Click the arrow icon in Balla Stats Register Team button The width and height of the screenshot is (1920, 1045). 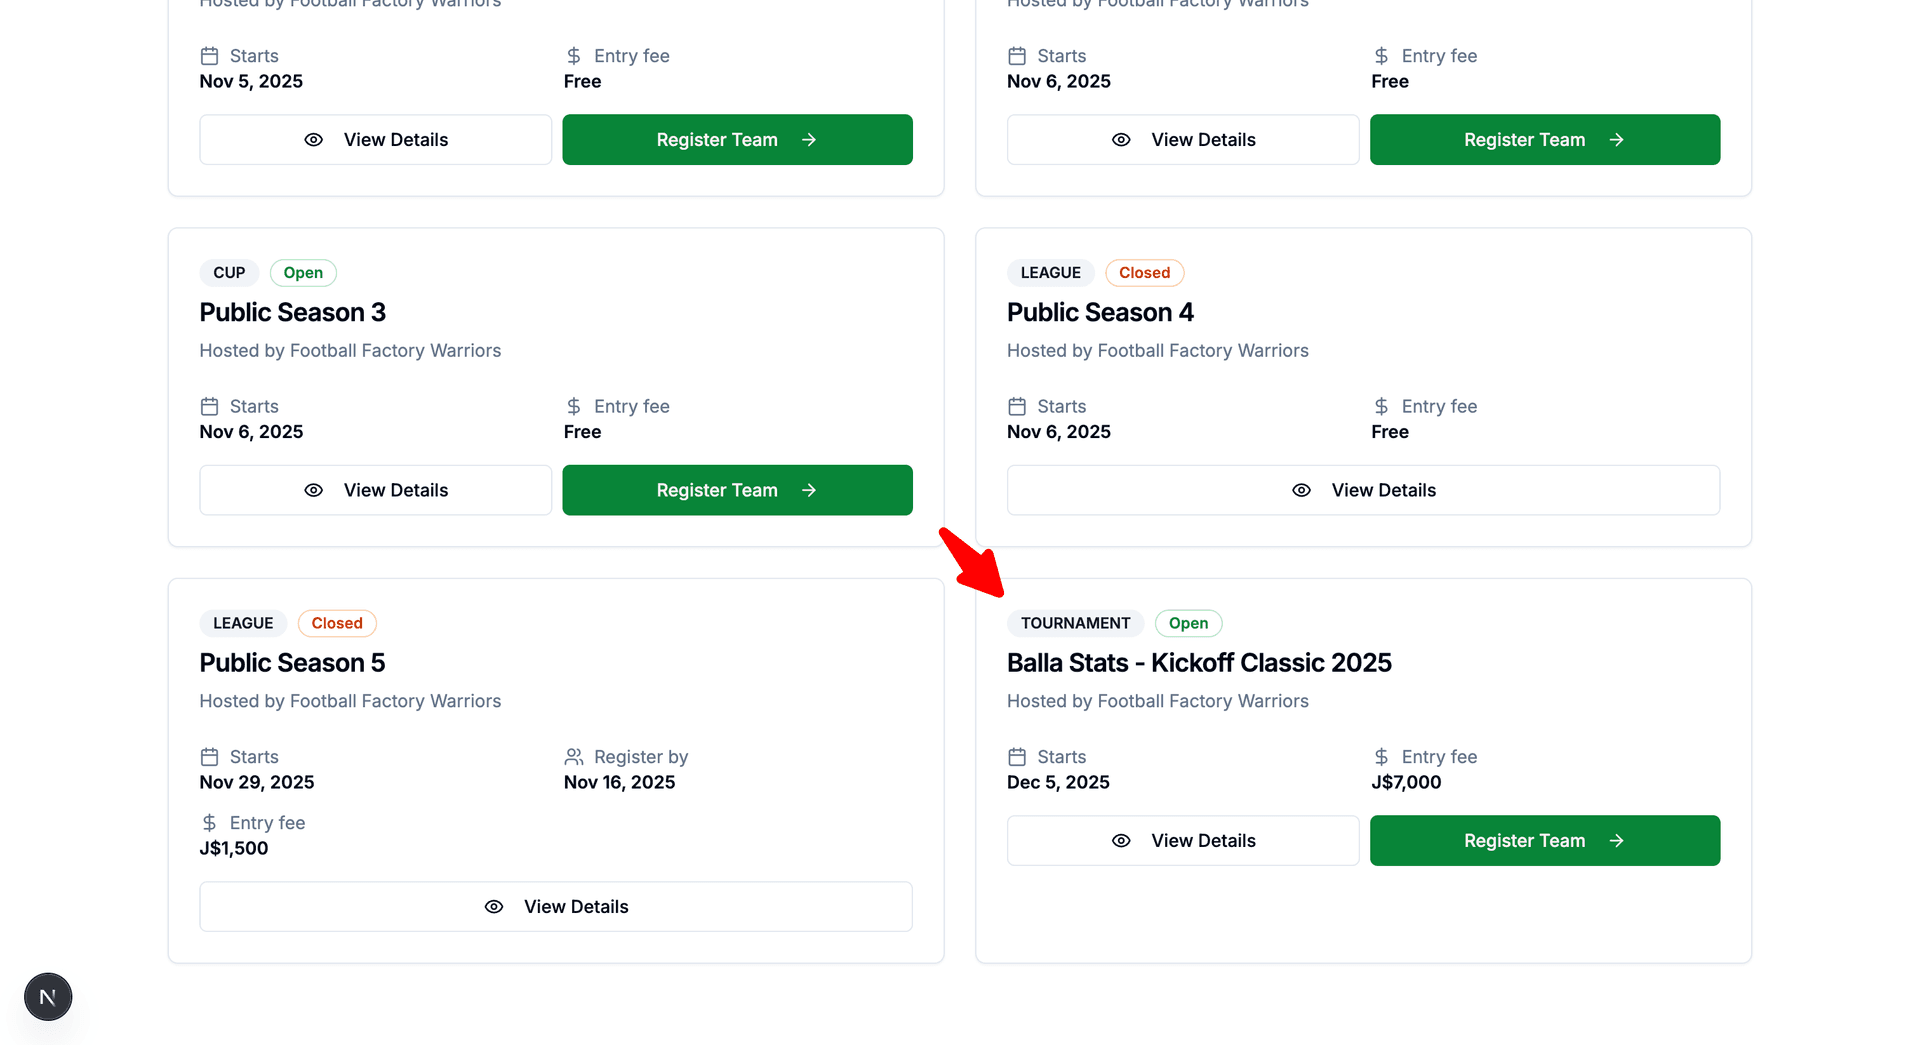point(1617,840)
